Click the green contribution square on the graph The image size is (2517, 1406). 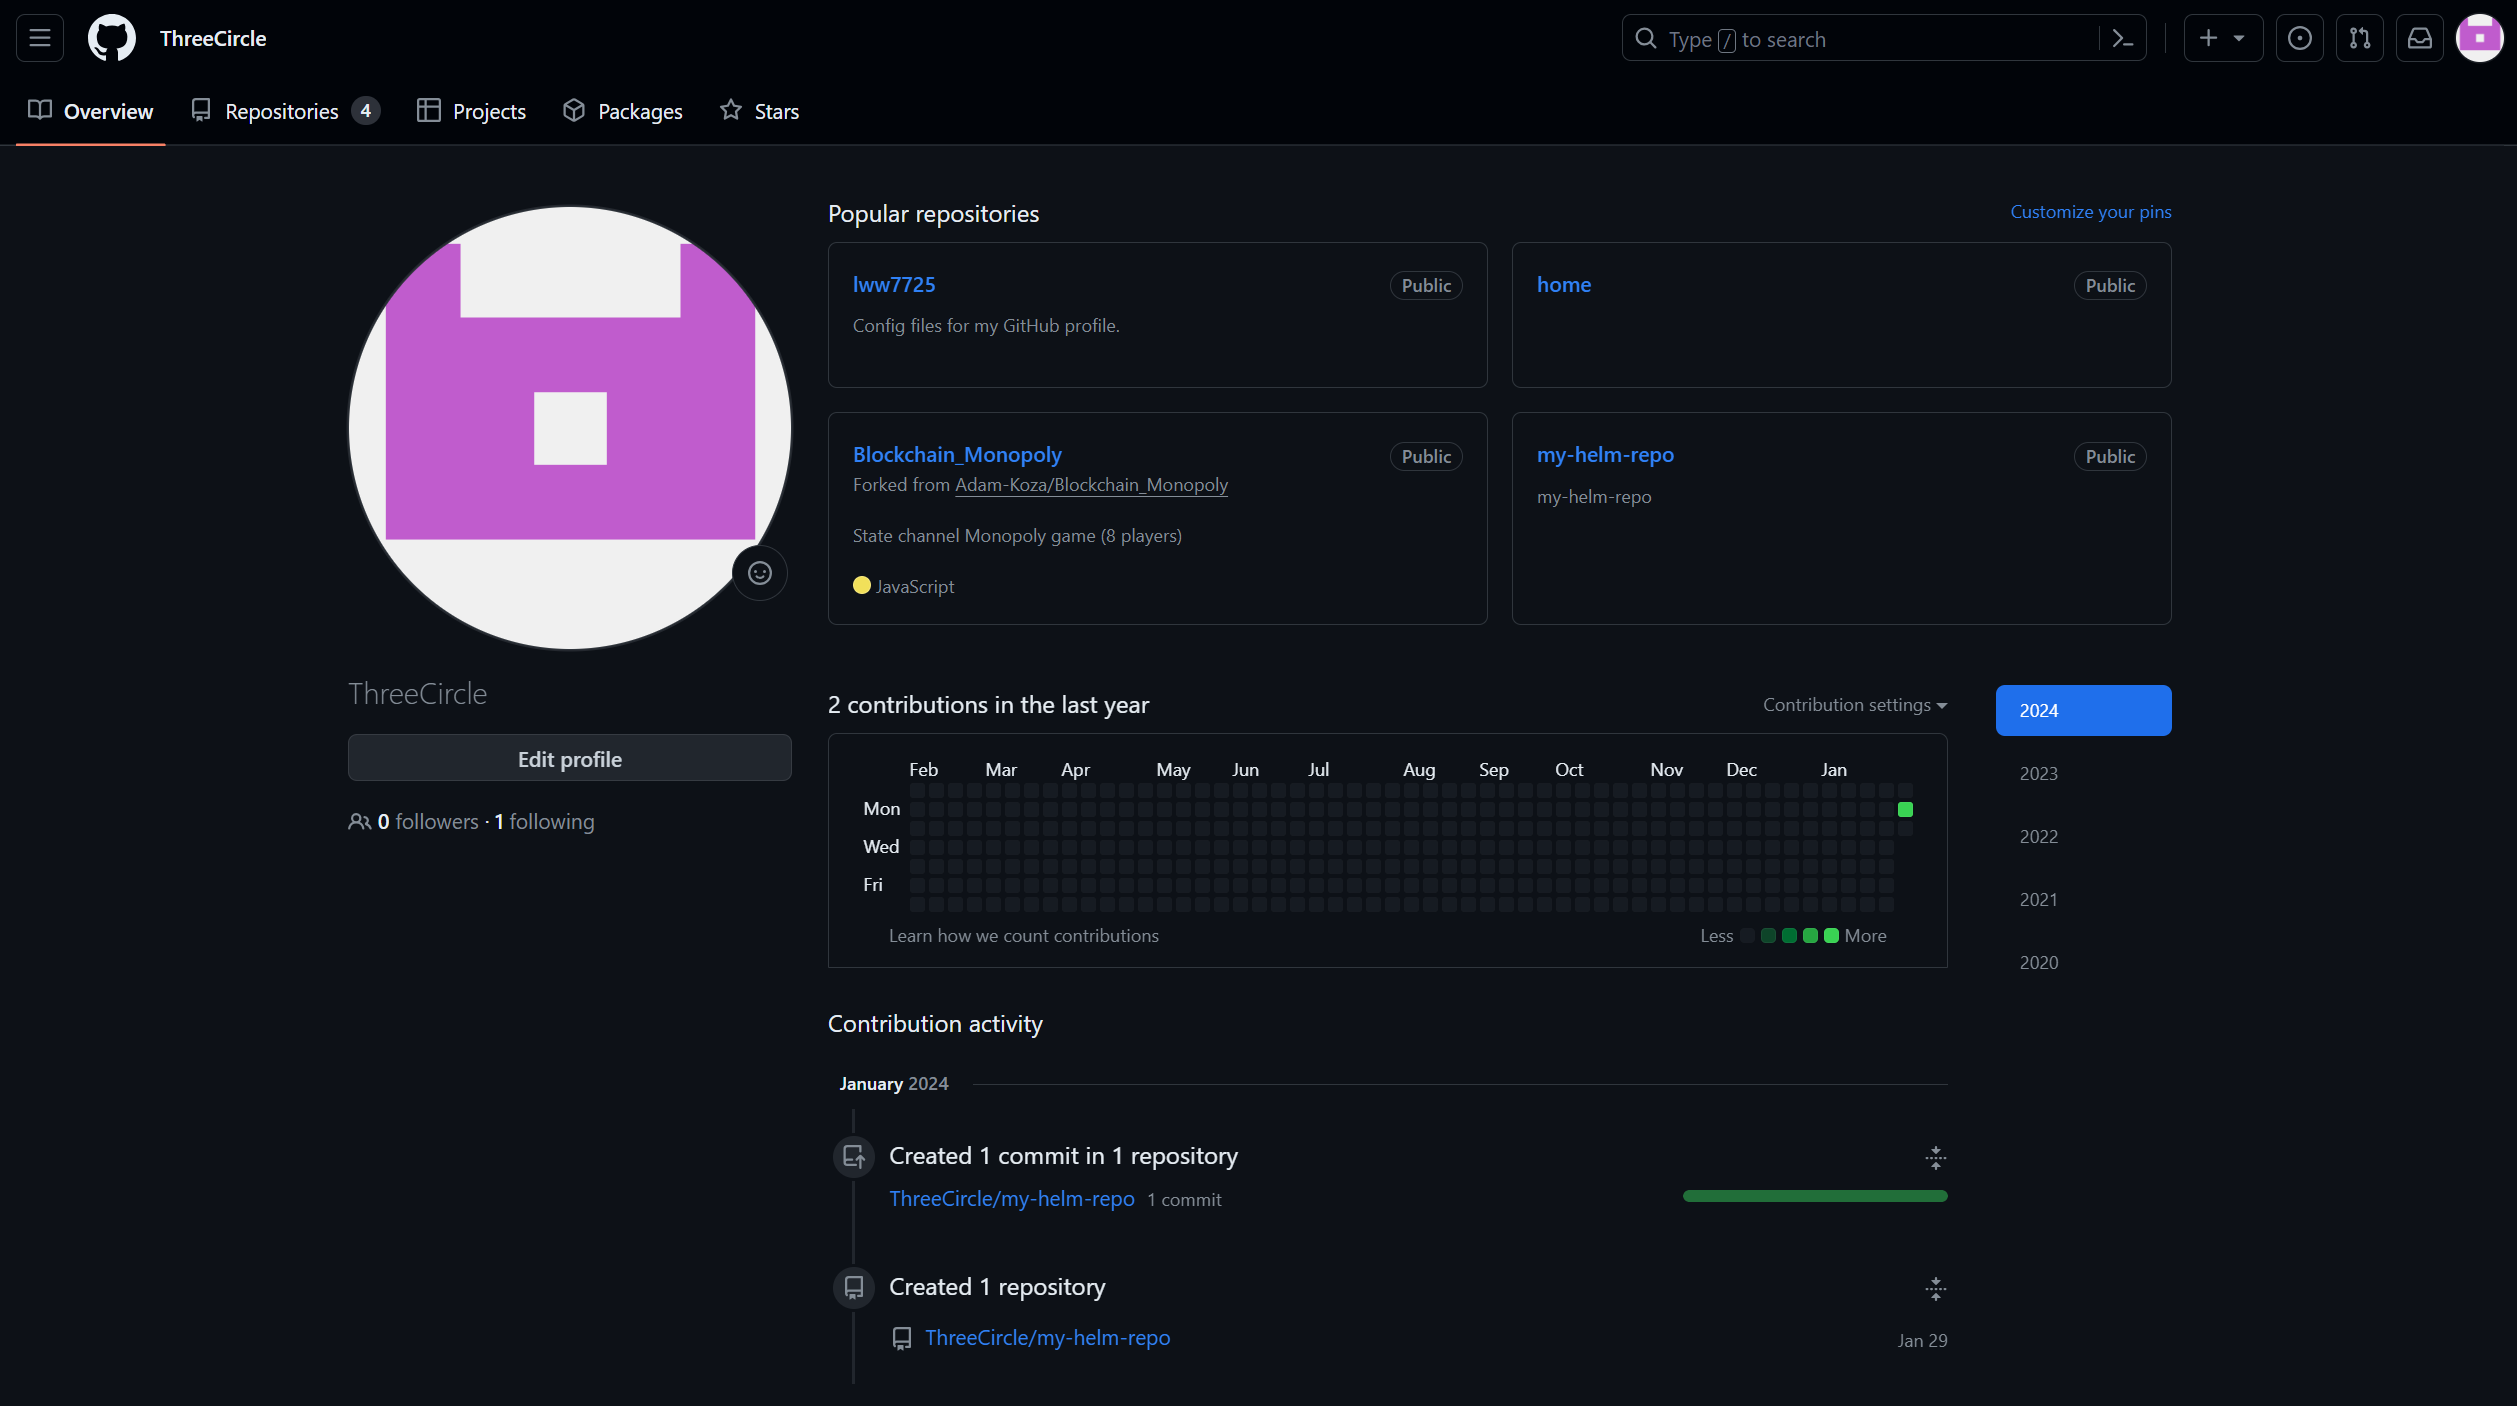point(1905,809)
